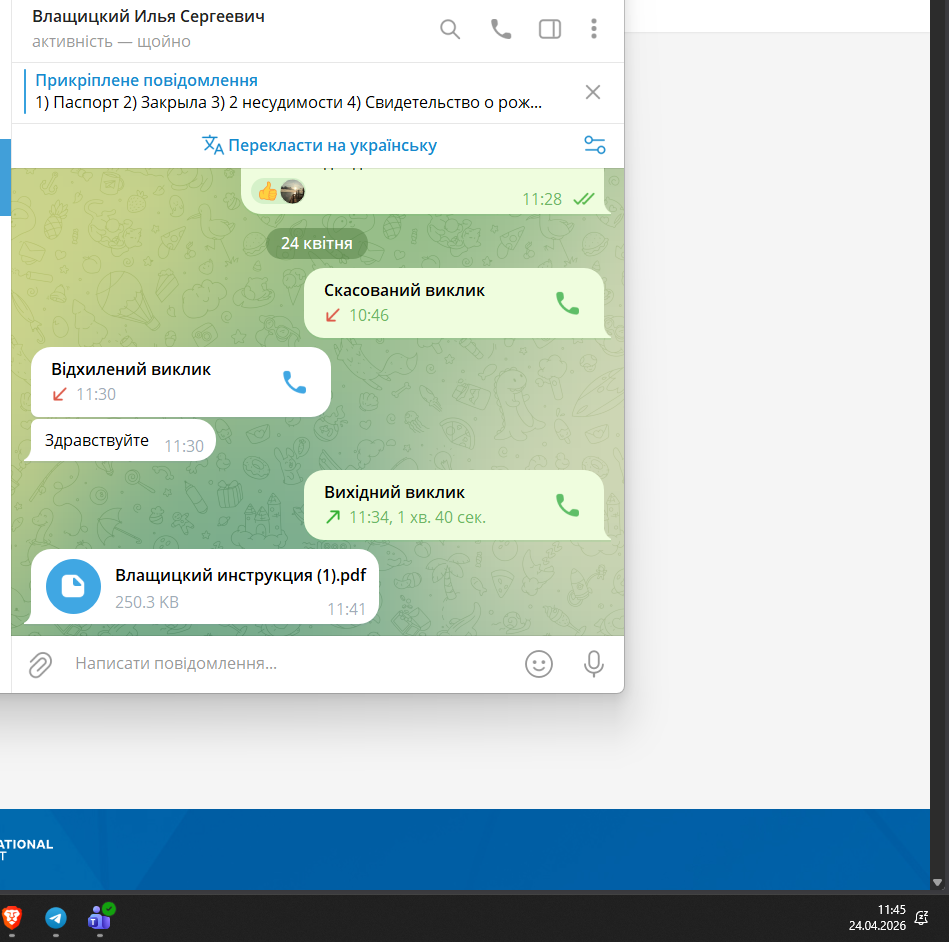
Task: Click the voice message microphone icon
Action: pyautogui.click(x=594, y=664)
